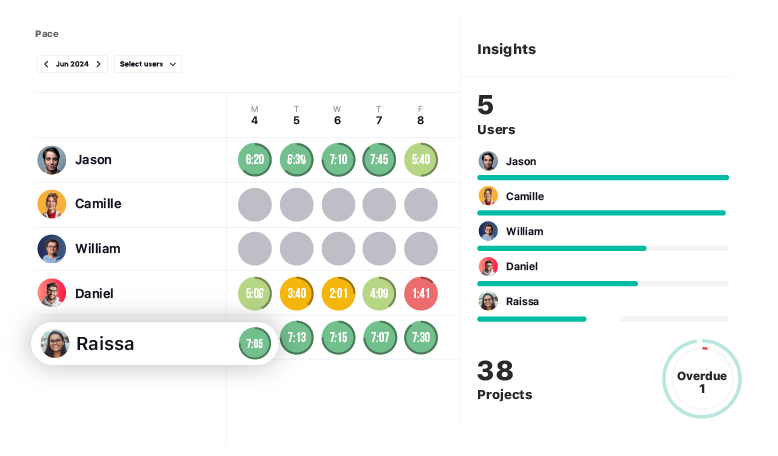Click Jason's avatar in the user list
778x456 pixels.
[x=52, y=160]
